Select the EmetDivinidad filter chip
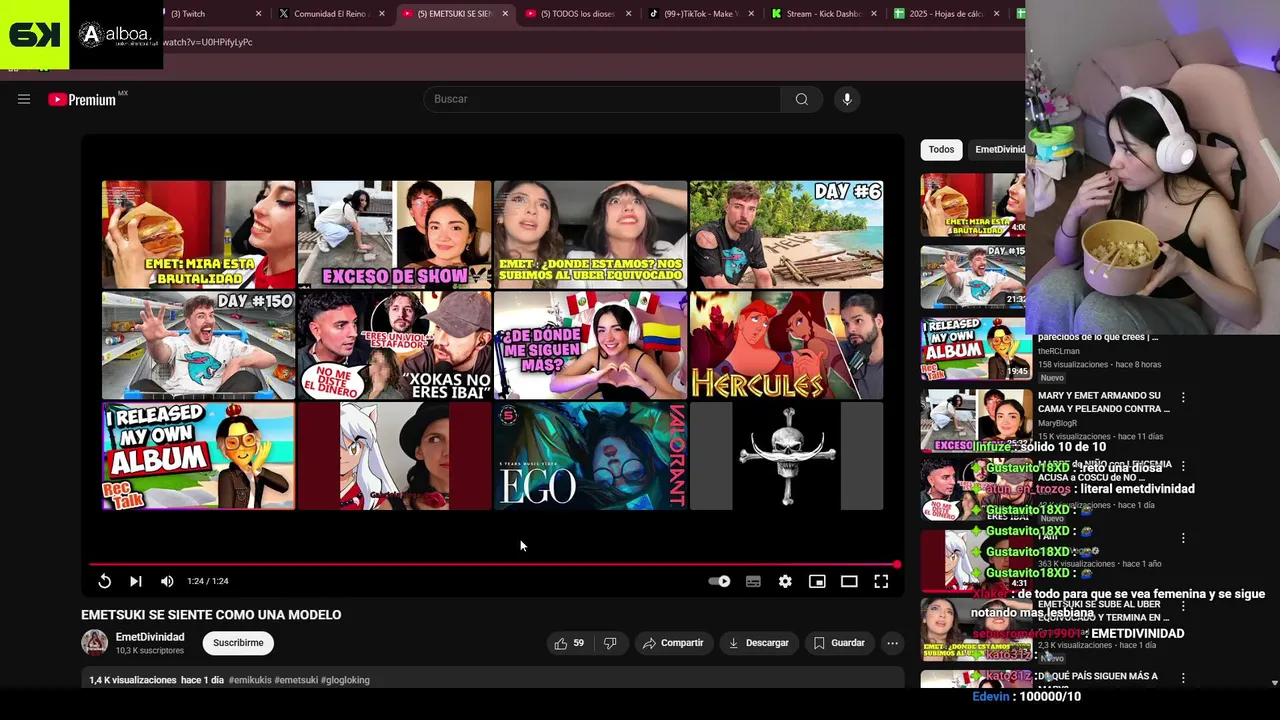 tap(998, 149)
